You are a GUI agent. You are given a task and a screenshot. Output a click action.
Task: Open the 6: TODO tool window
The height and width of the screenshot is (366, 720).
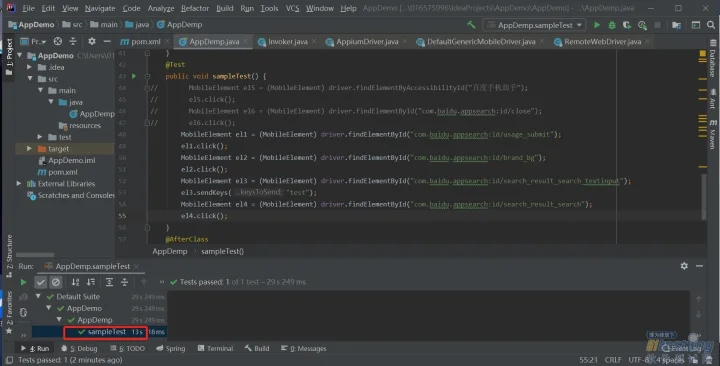tap(127, 349)
